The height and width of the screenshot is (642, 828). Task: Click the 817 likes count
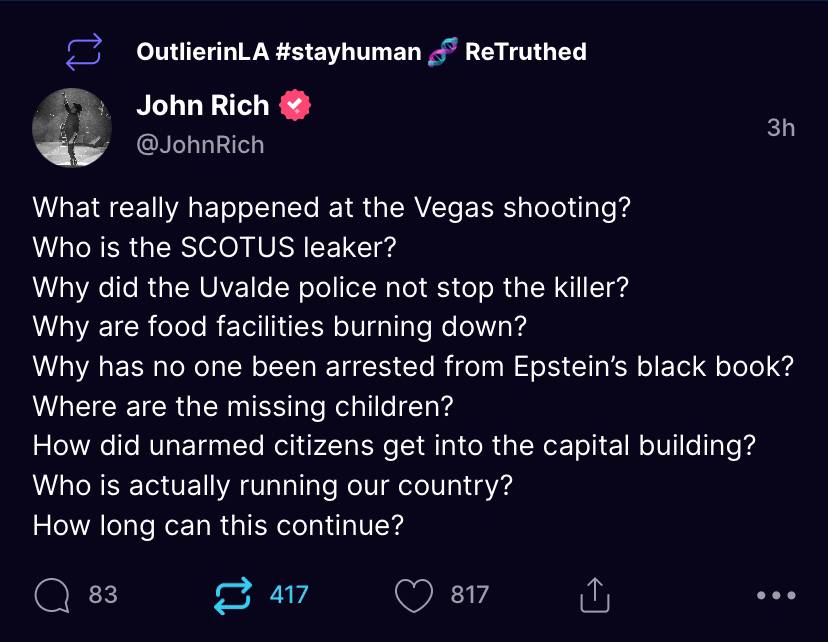coord(469,595)
